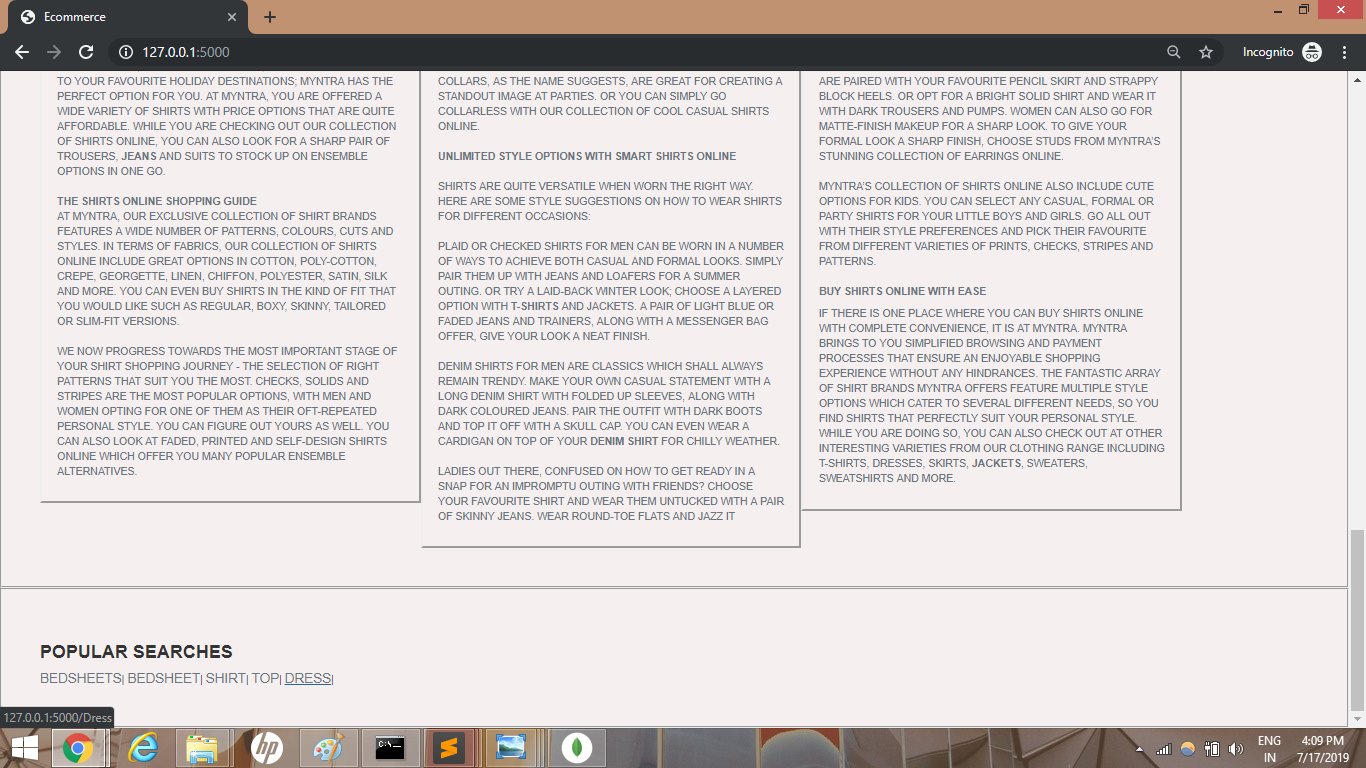Open the zoom magnifier in address bar
The height and width of the screenshot is (768, 1366).
pos(1174,52)
